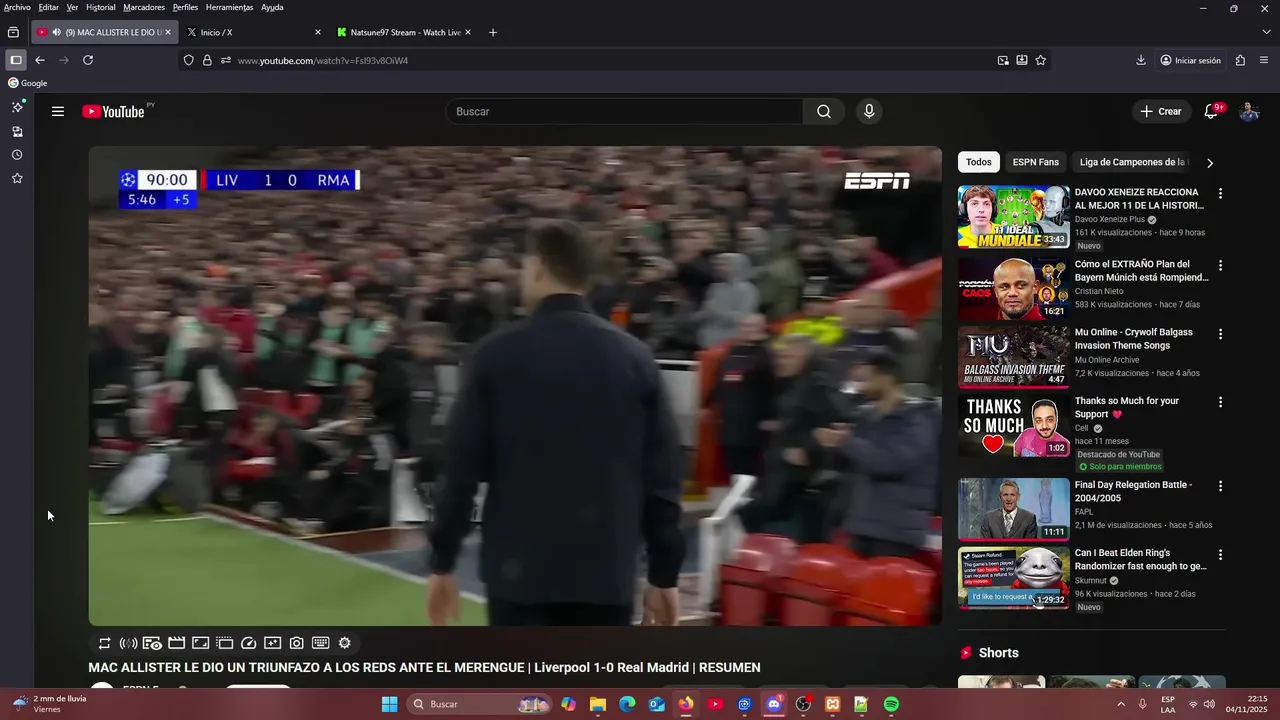Click the fit-to-window screen icon under the video

coord(200,643)
